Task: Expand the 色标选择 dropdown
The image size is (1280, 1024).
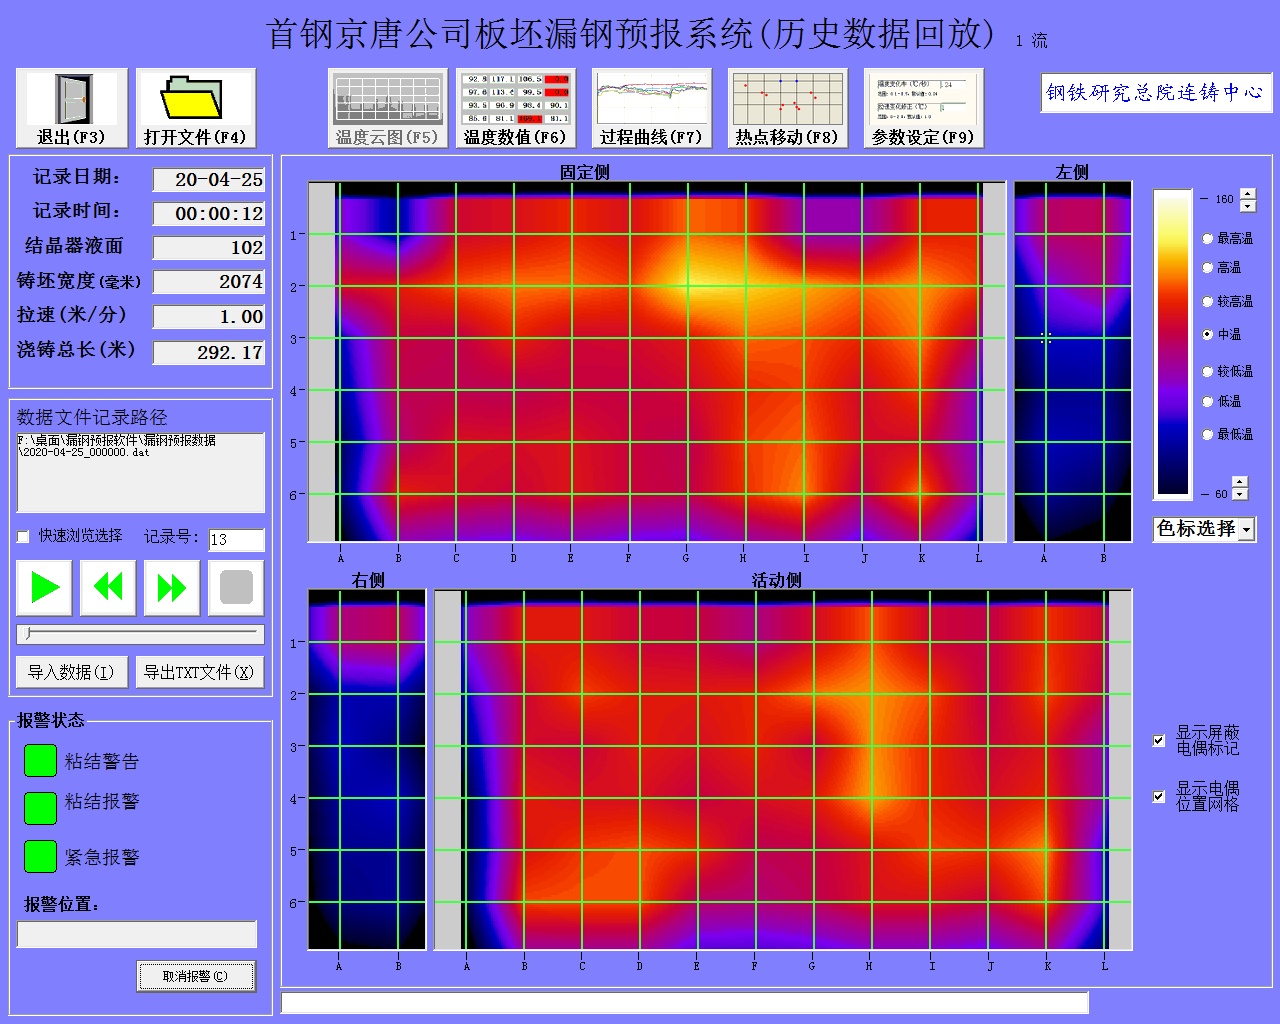Action: (1246, 530)
